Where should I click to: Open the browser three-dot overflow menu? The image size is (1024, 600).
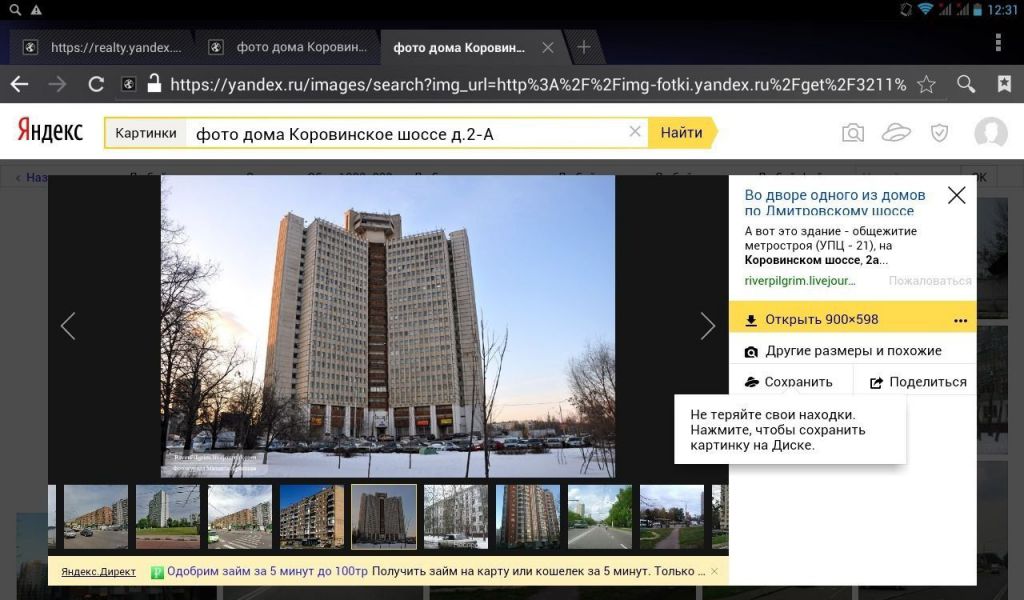[x=998, y=42]
